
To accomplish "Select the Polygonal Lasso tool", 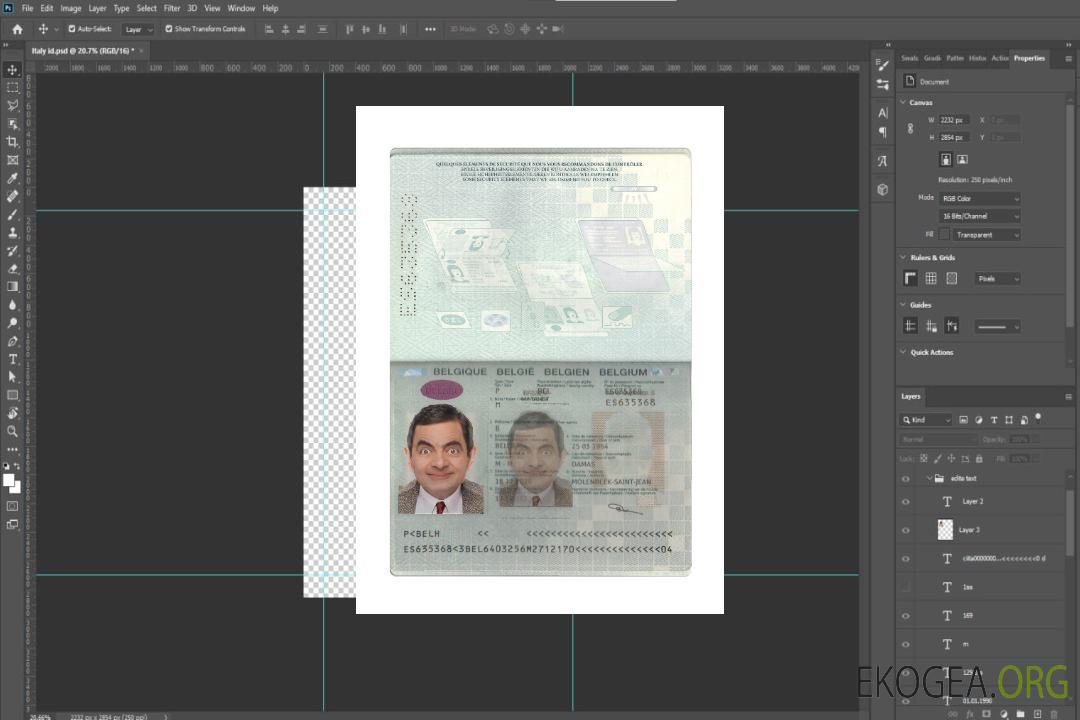I will click(x=12, y=105).
